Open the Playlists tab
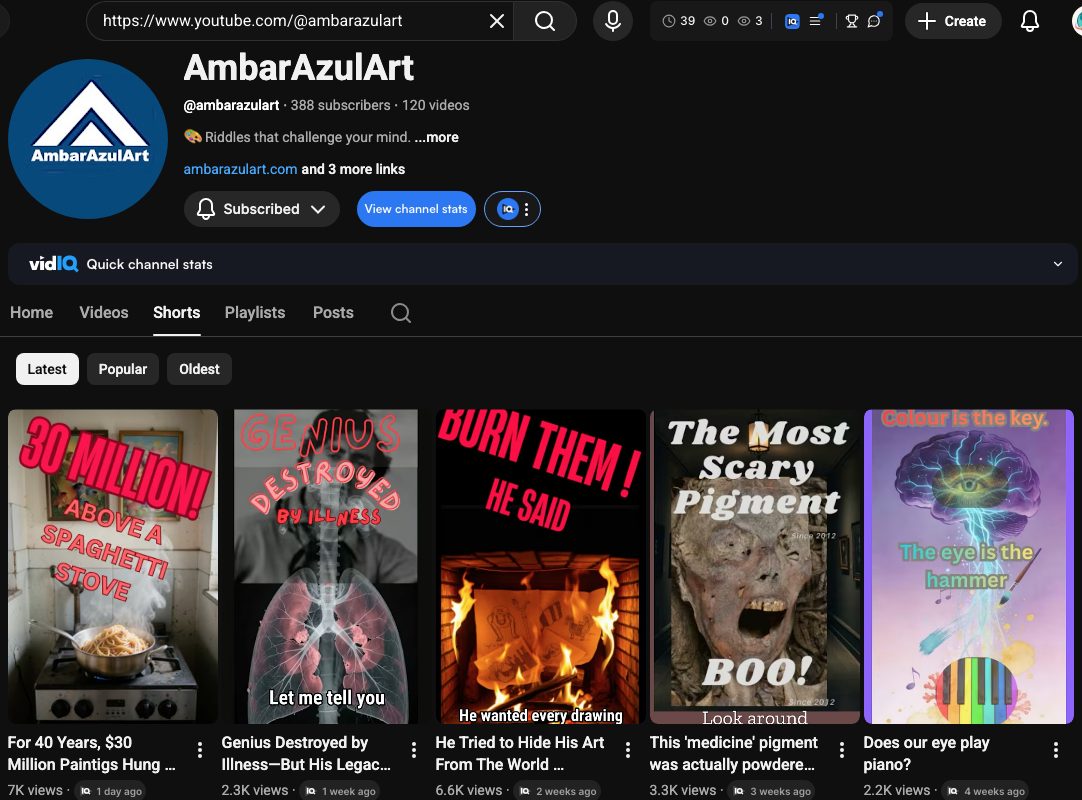Image resolution: width=1082 pixels, height=800 pixels. [255, 313]
